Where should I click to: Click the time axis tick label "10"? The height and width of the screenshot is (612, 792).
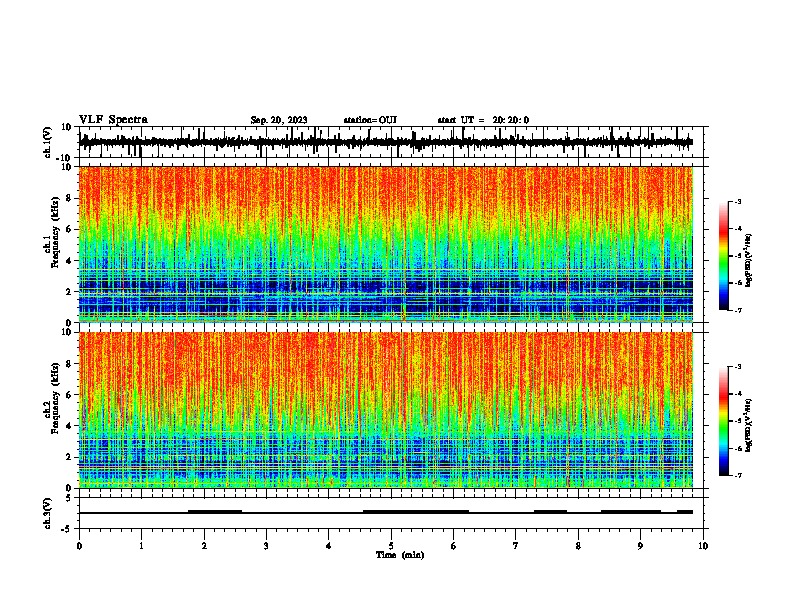703,546
